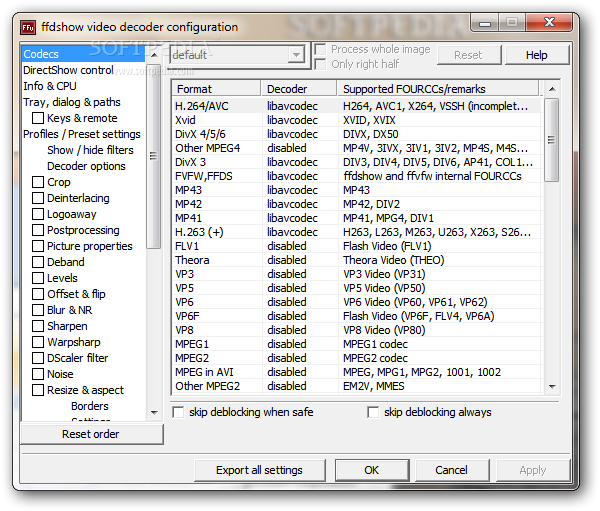
Task: Enable the Sharpen checkbox
Action: pos(38,326)
